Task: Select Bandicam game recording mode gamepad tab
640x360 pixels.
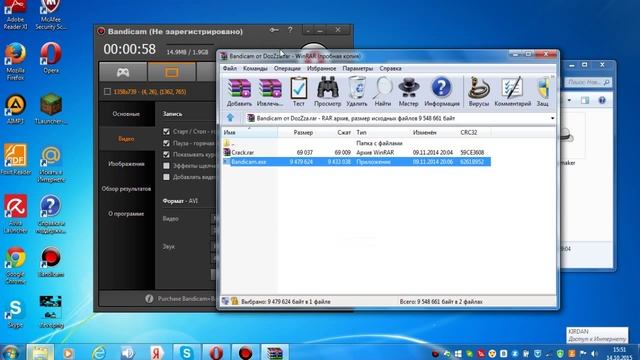Action: click(123, 73)
